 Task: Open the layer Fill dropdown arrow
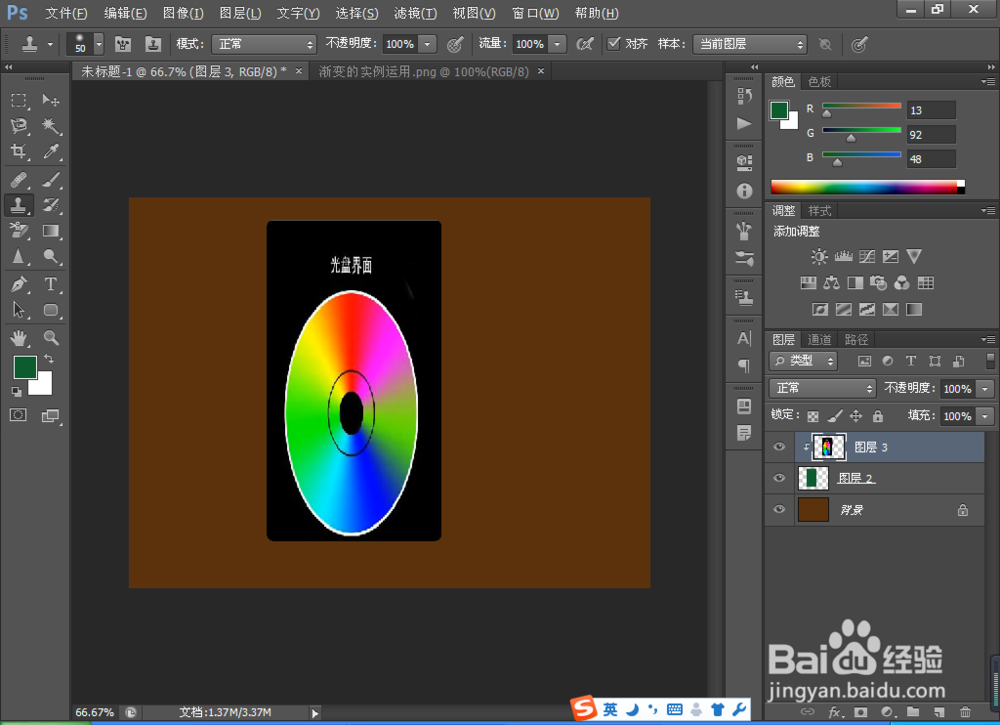point(985,416)
